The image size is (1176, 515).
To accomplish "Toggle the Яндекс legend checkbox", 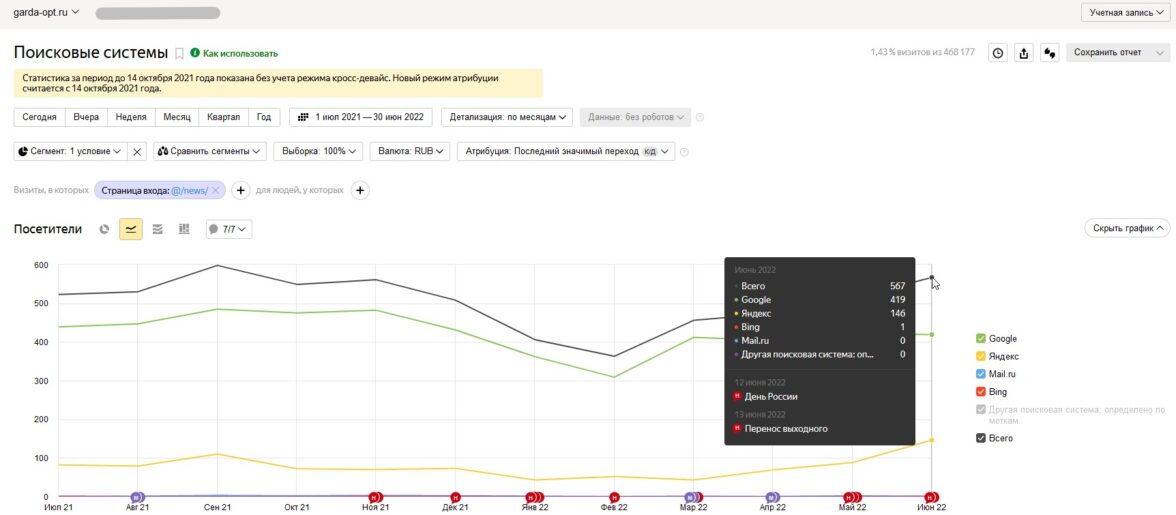I will coord(980,356).
